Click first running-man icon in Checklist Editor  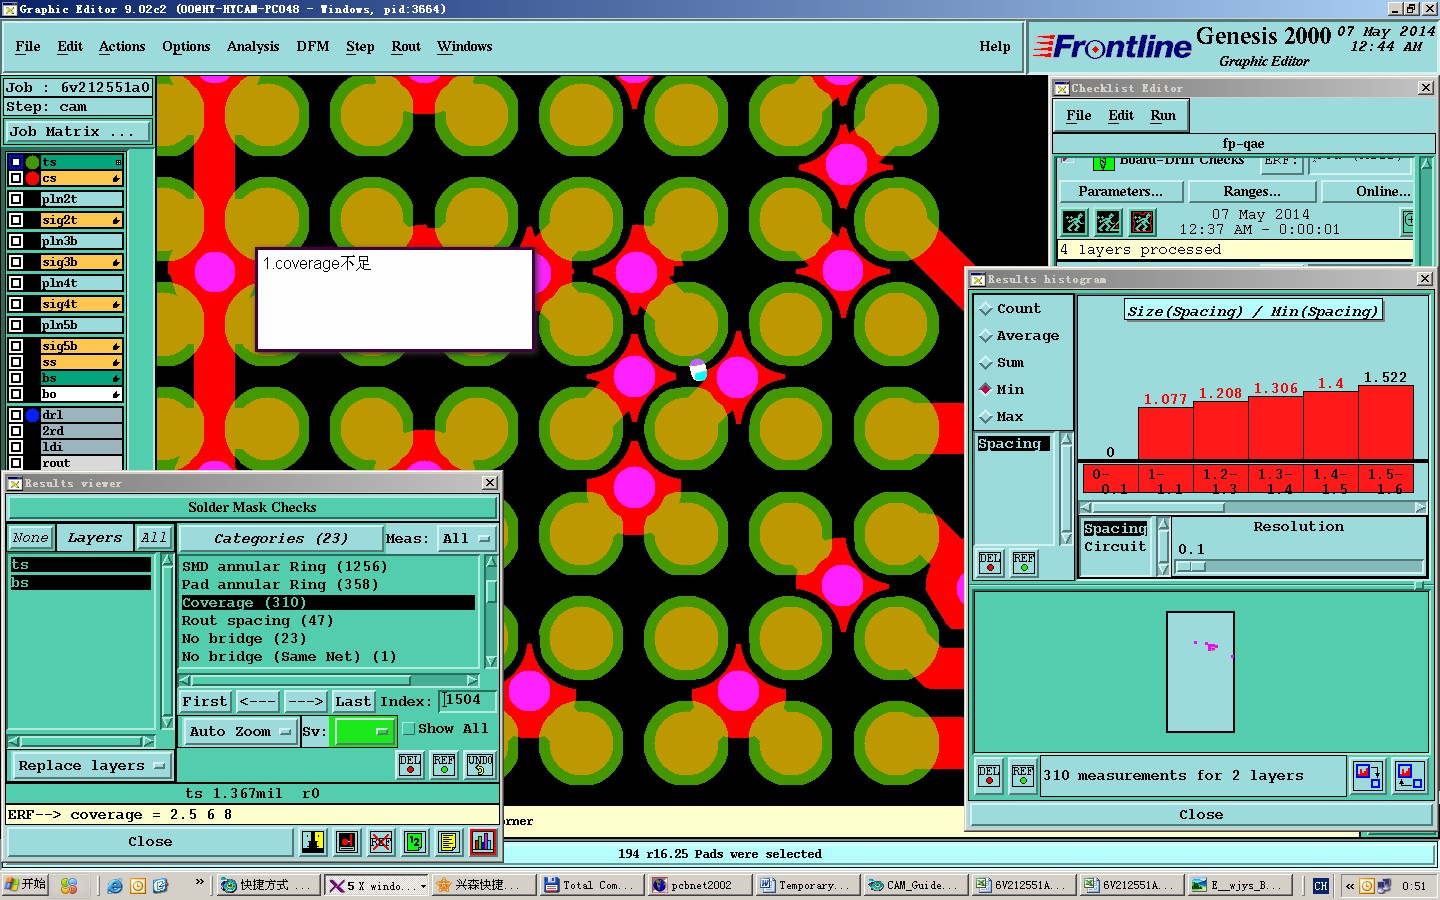coord(1074,222)
